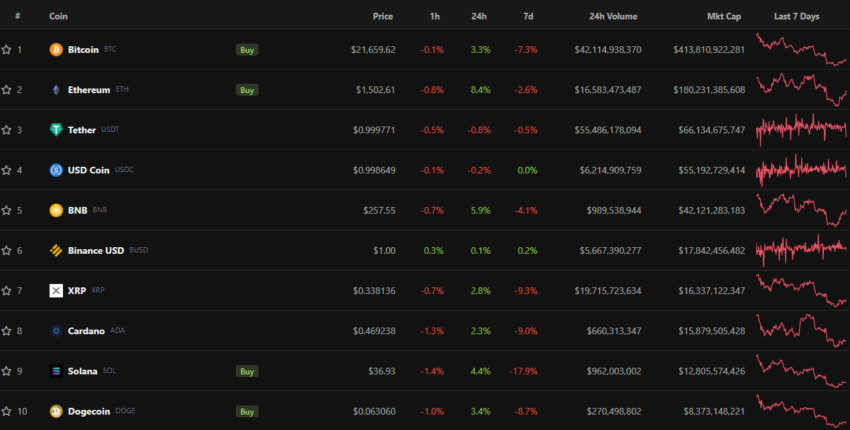Sort by the Coin column header

pyautogui.click(x=58, y=16)
